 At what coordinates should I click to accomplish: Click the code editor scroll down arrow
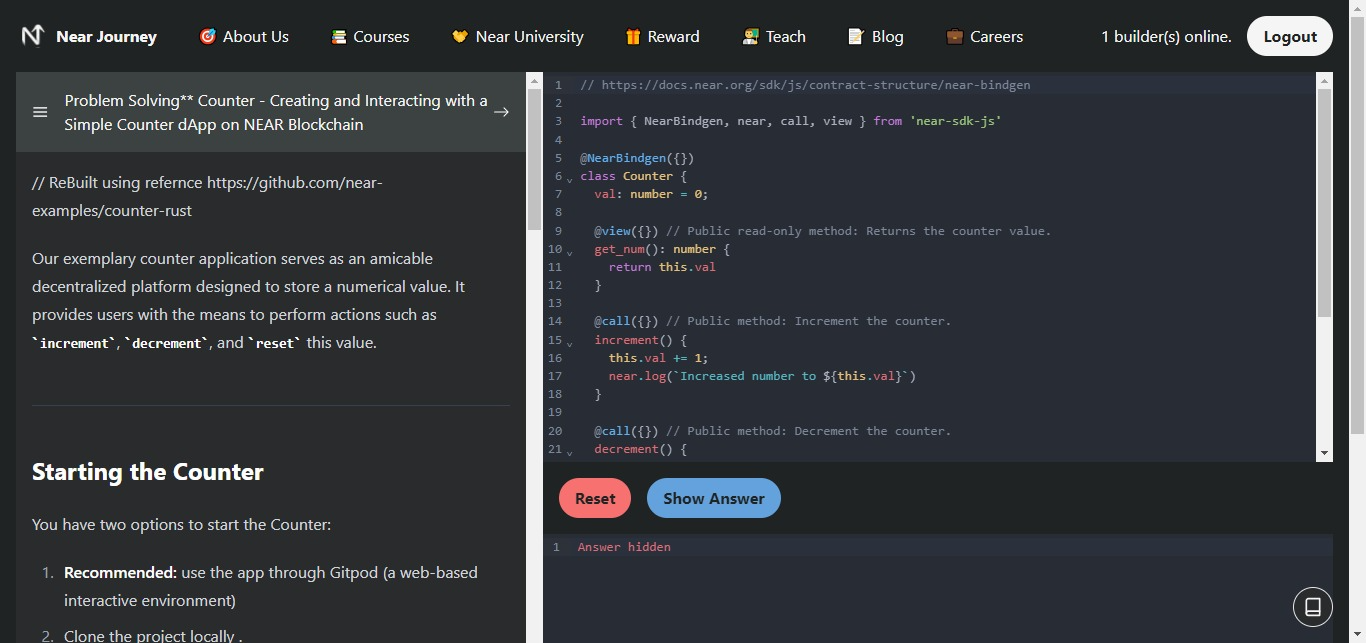(1325, 453)
